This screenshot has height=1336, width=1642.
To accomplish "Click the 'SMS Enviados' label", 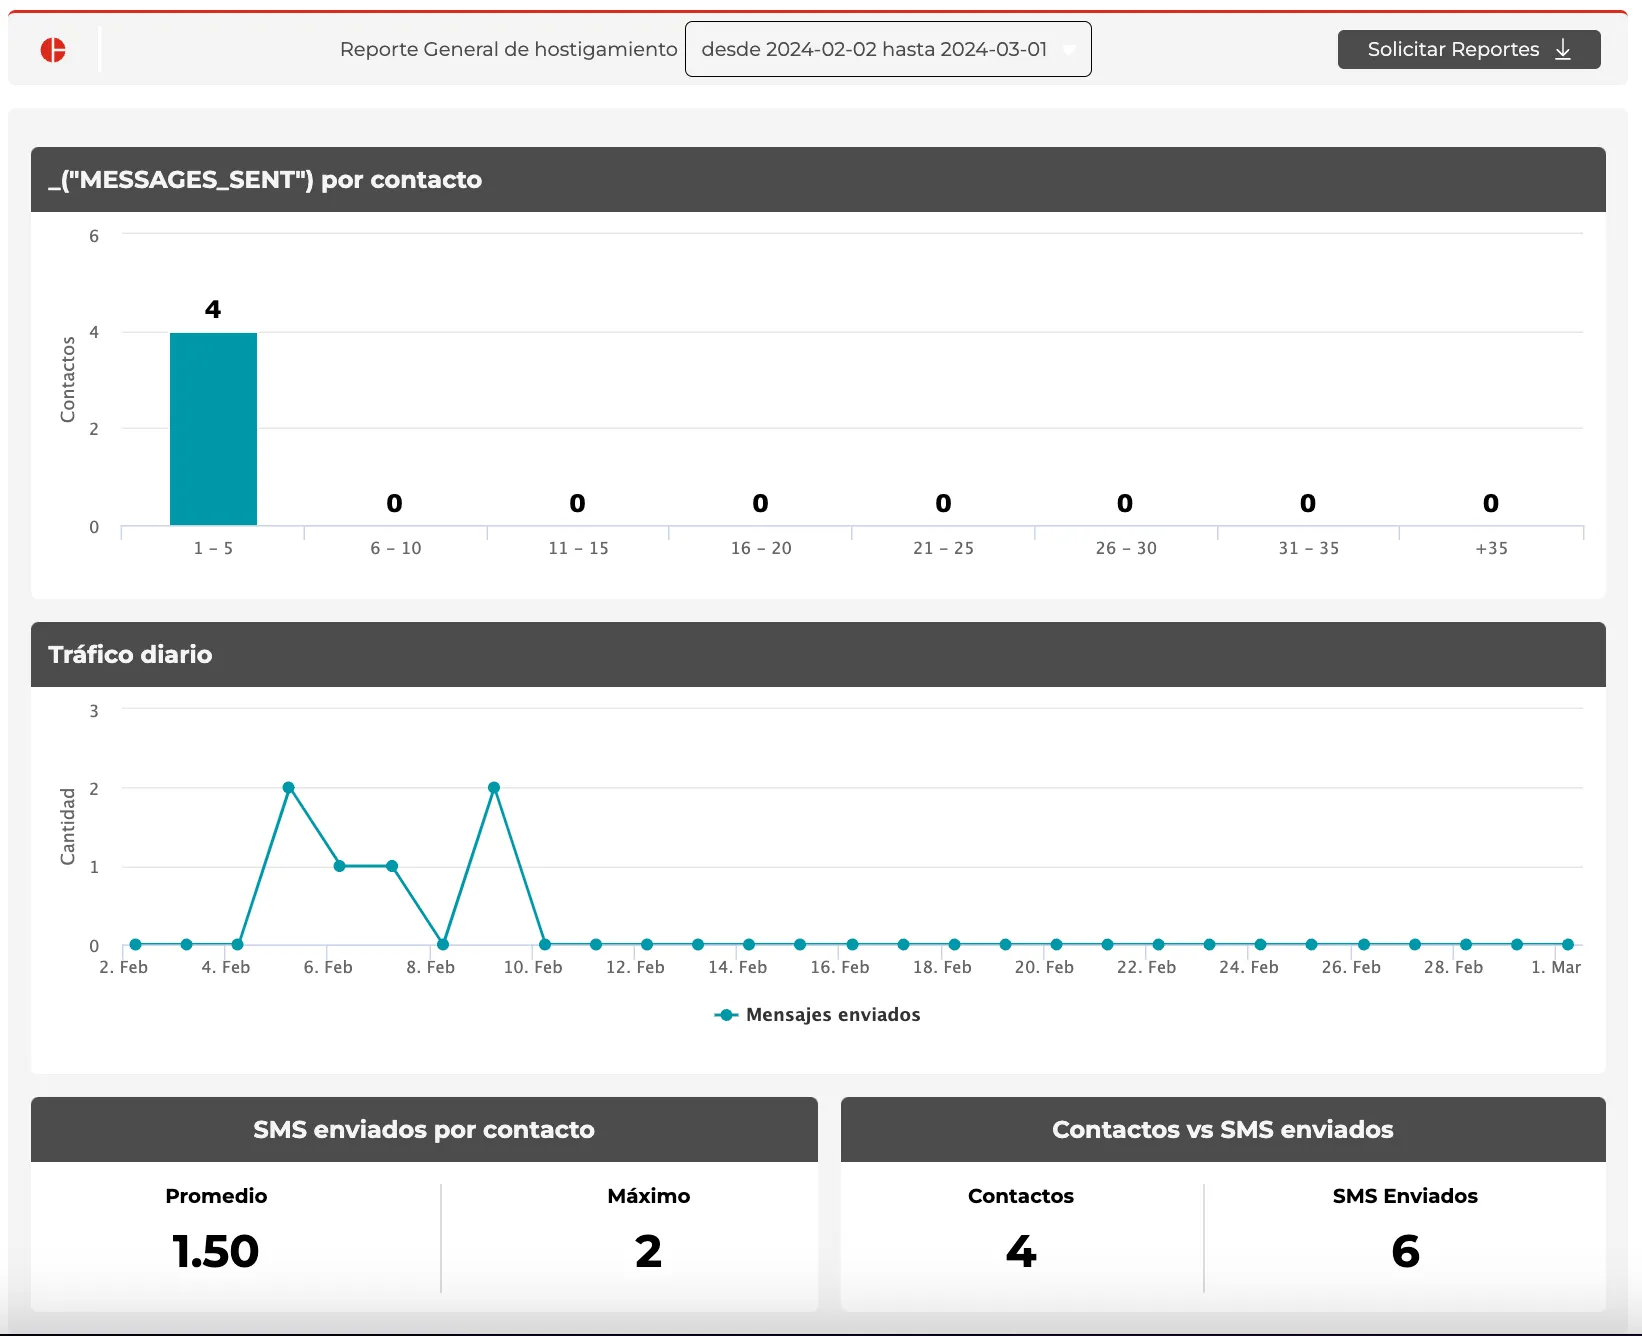I will pyautogui.click(x=1405, y=1196).
